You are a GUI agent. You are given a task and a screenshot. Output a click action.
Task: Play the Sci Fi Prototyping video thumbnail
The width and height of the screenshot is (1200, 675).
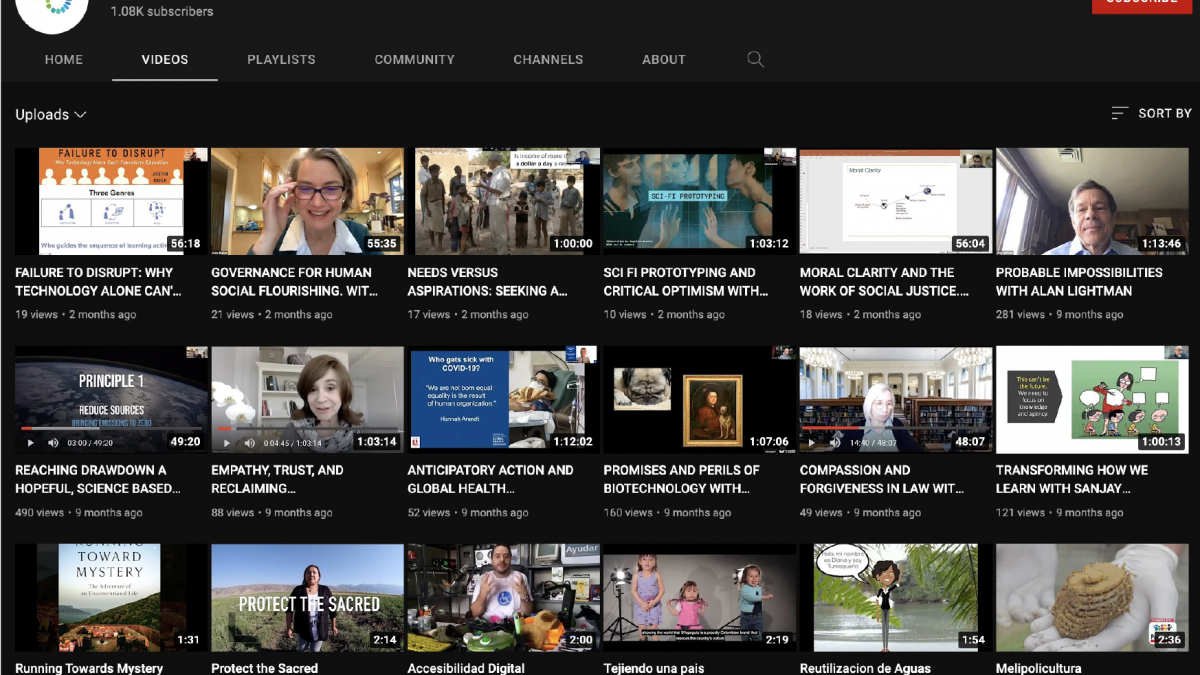click(699, 201)
